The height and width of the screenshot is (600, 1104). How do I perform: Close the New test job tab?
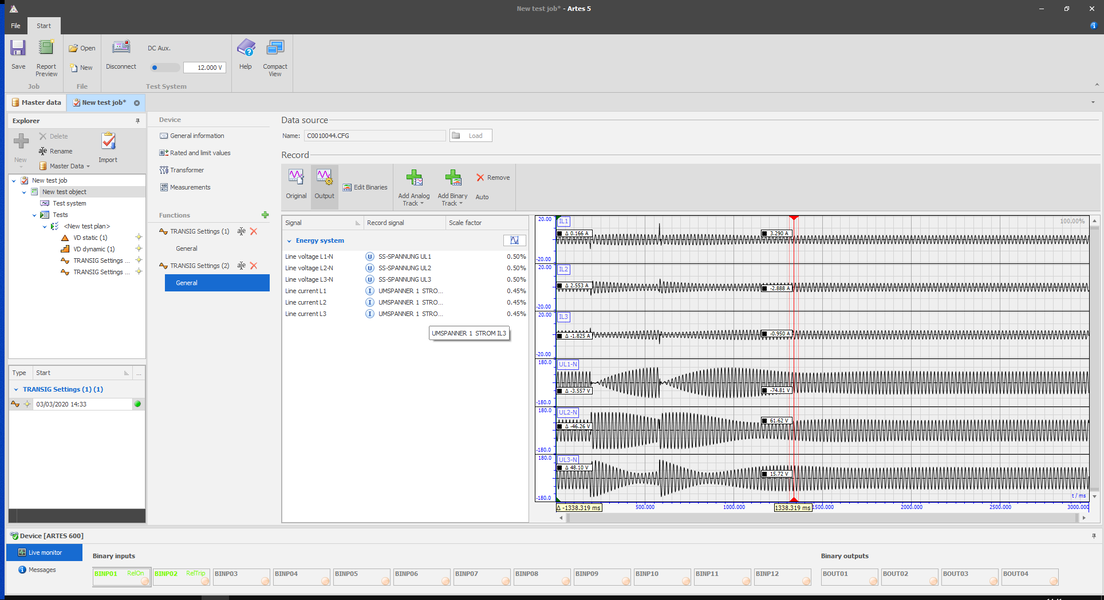[137, 103]
